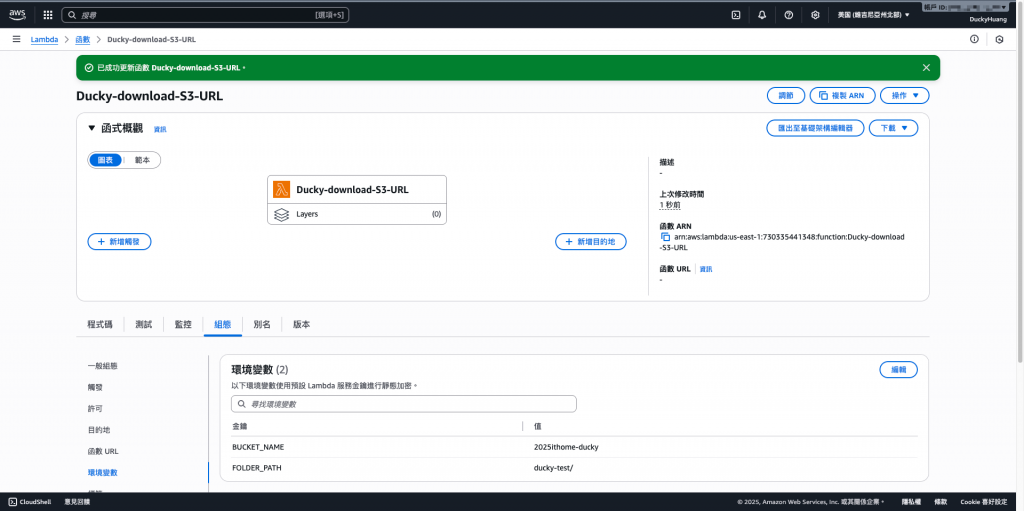The width and height of the screenshot is (1024, 511).
Task: Switch to the 別名 tab
Action: [x=262, y=324]
